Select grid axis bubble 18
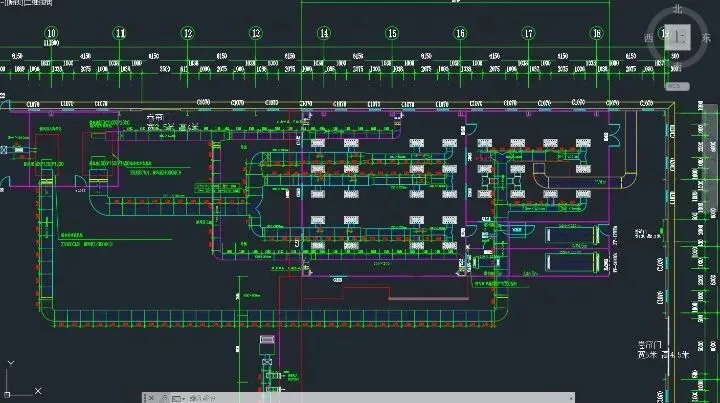 596,33
